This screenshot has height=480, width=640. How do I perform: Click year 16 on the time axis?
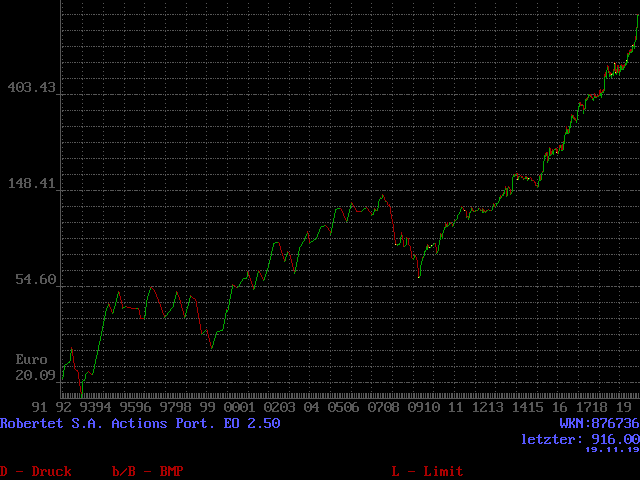coord(559,408)
